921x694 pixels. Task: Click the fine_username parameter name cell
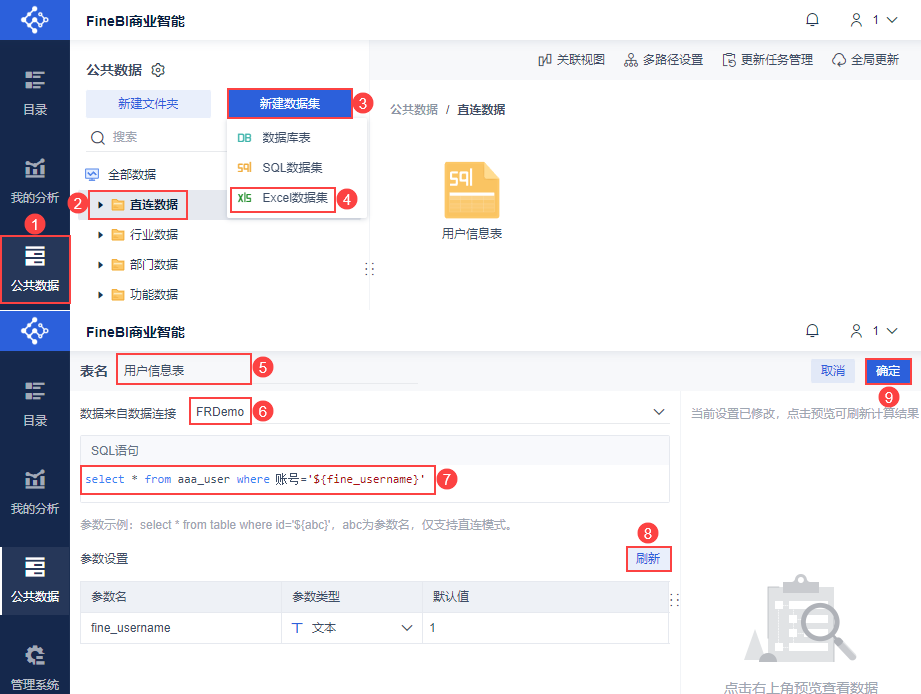coord(181,628)
